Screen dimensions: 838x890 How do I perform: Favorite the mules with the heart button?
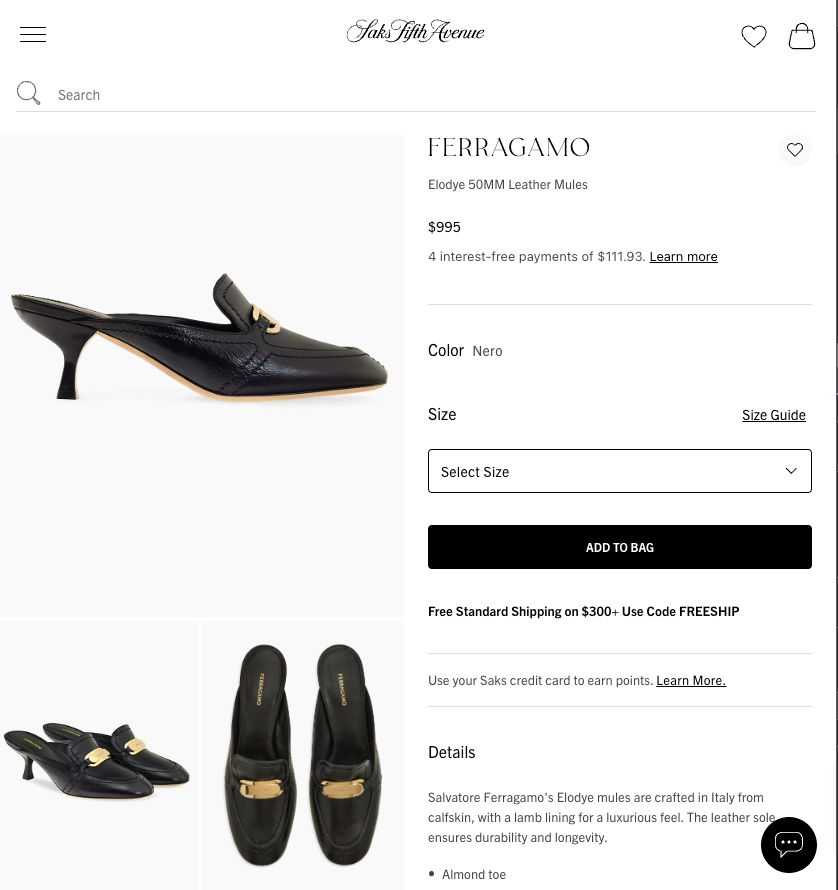pyautogui.click(x=795, y=149)
